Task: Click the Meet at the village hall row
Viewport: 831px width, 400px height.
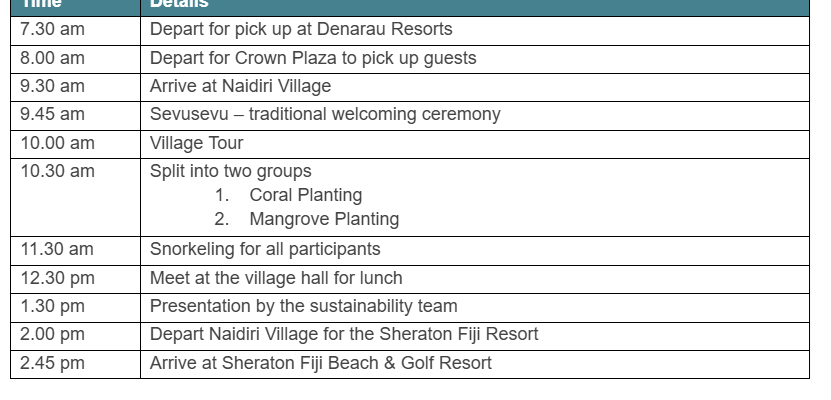Action: [x=410, y=279]
